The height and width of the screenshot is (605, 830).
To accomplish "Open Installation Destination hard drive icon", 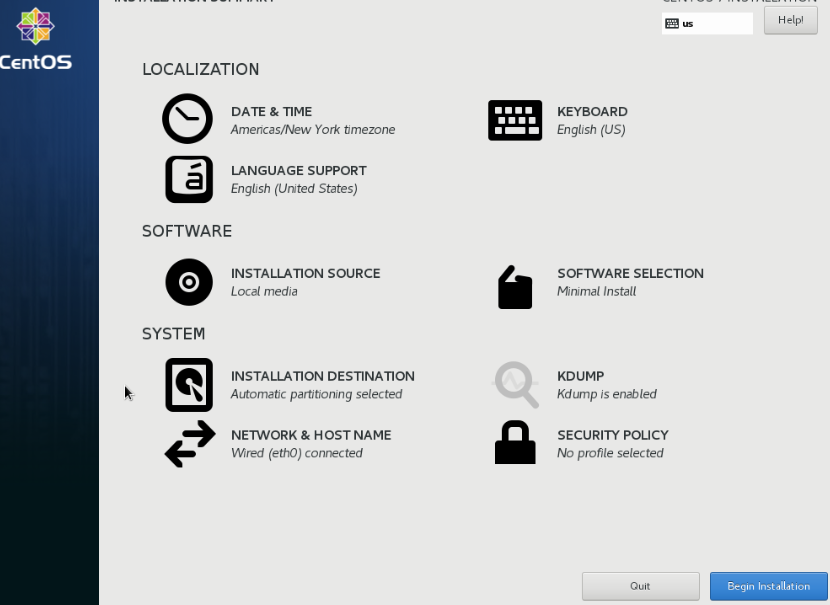I will click(189, 385).
